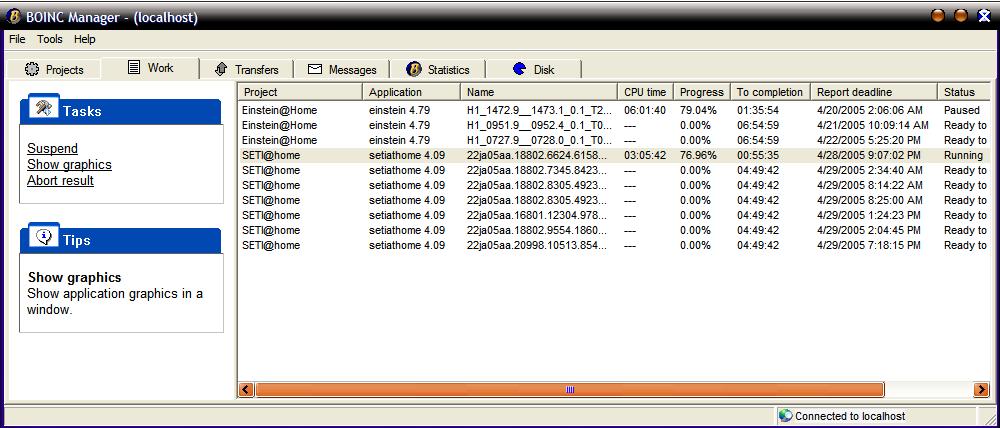
Task: Click the connection status globe icon
Action: [x=786, y=416]
